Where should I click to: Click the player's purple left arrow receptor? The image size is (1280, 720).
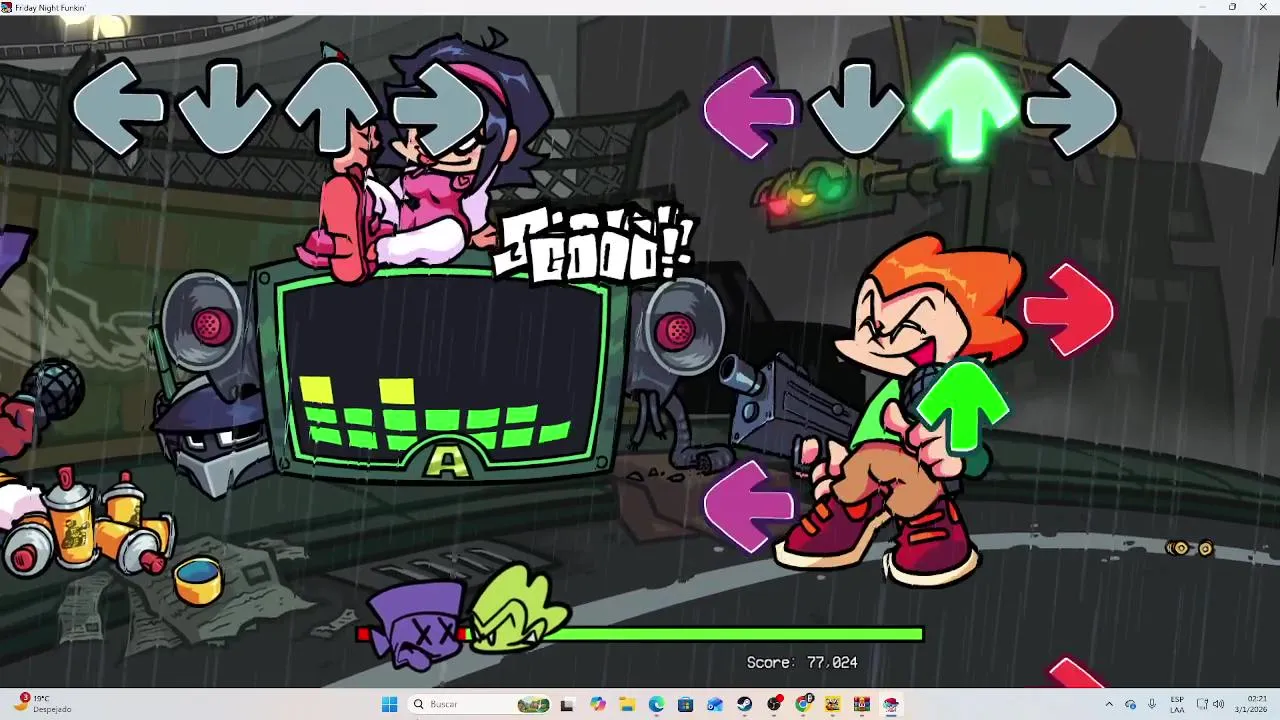click(x=751, y=109)
